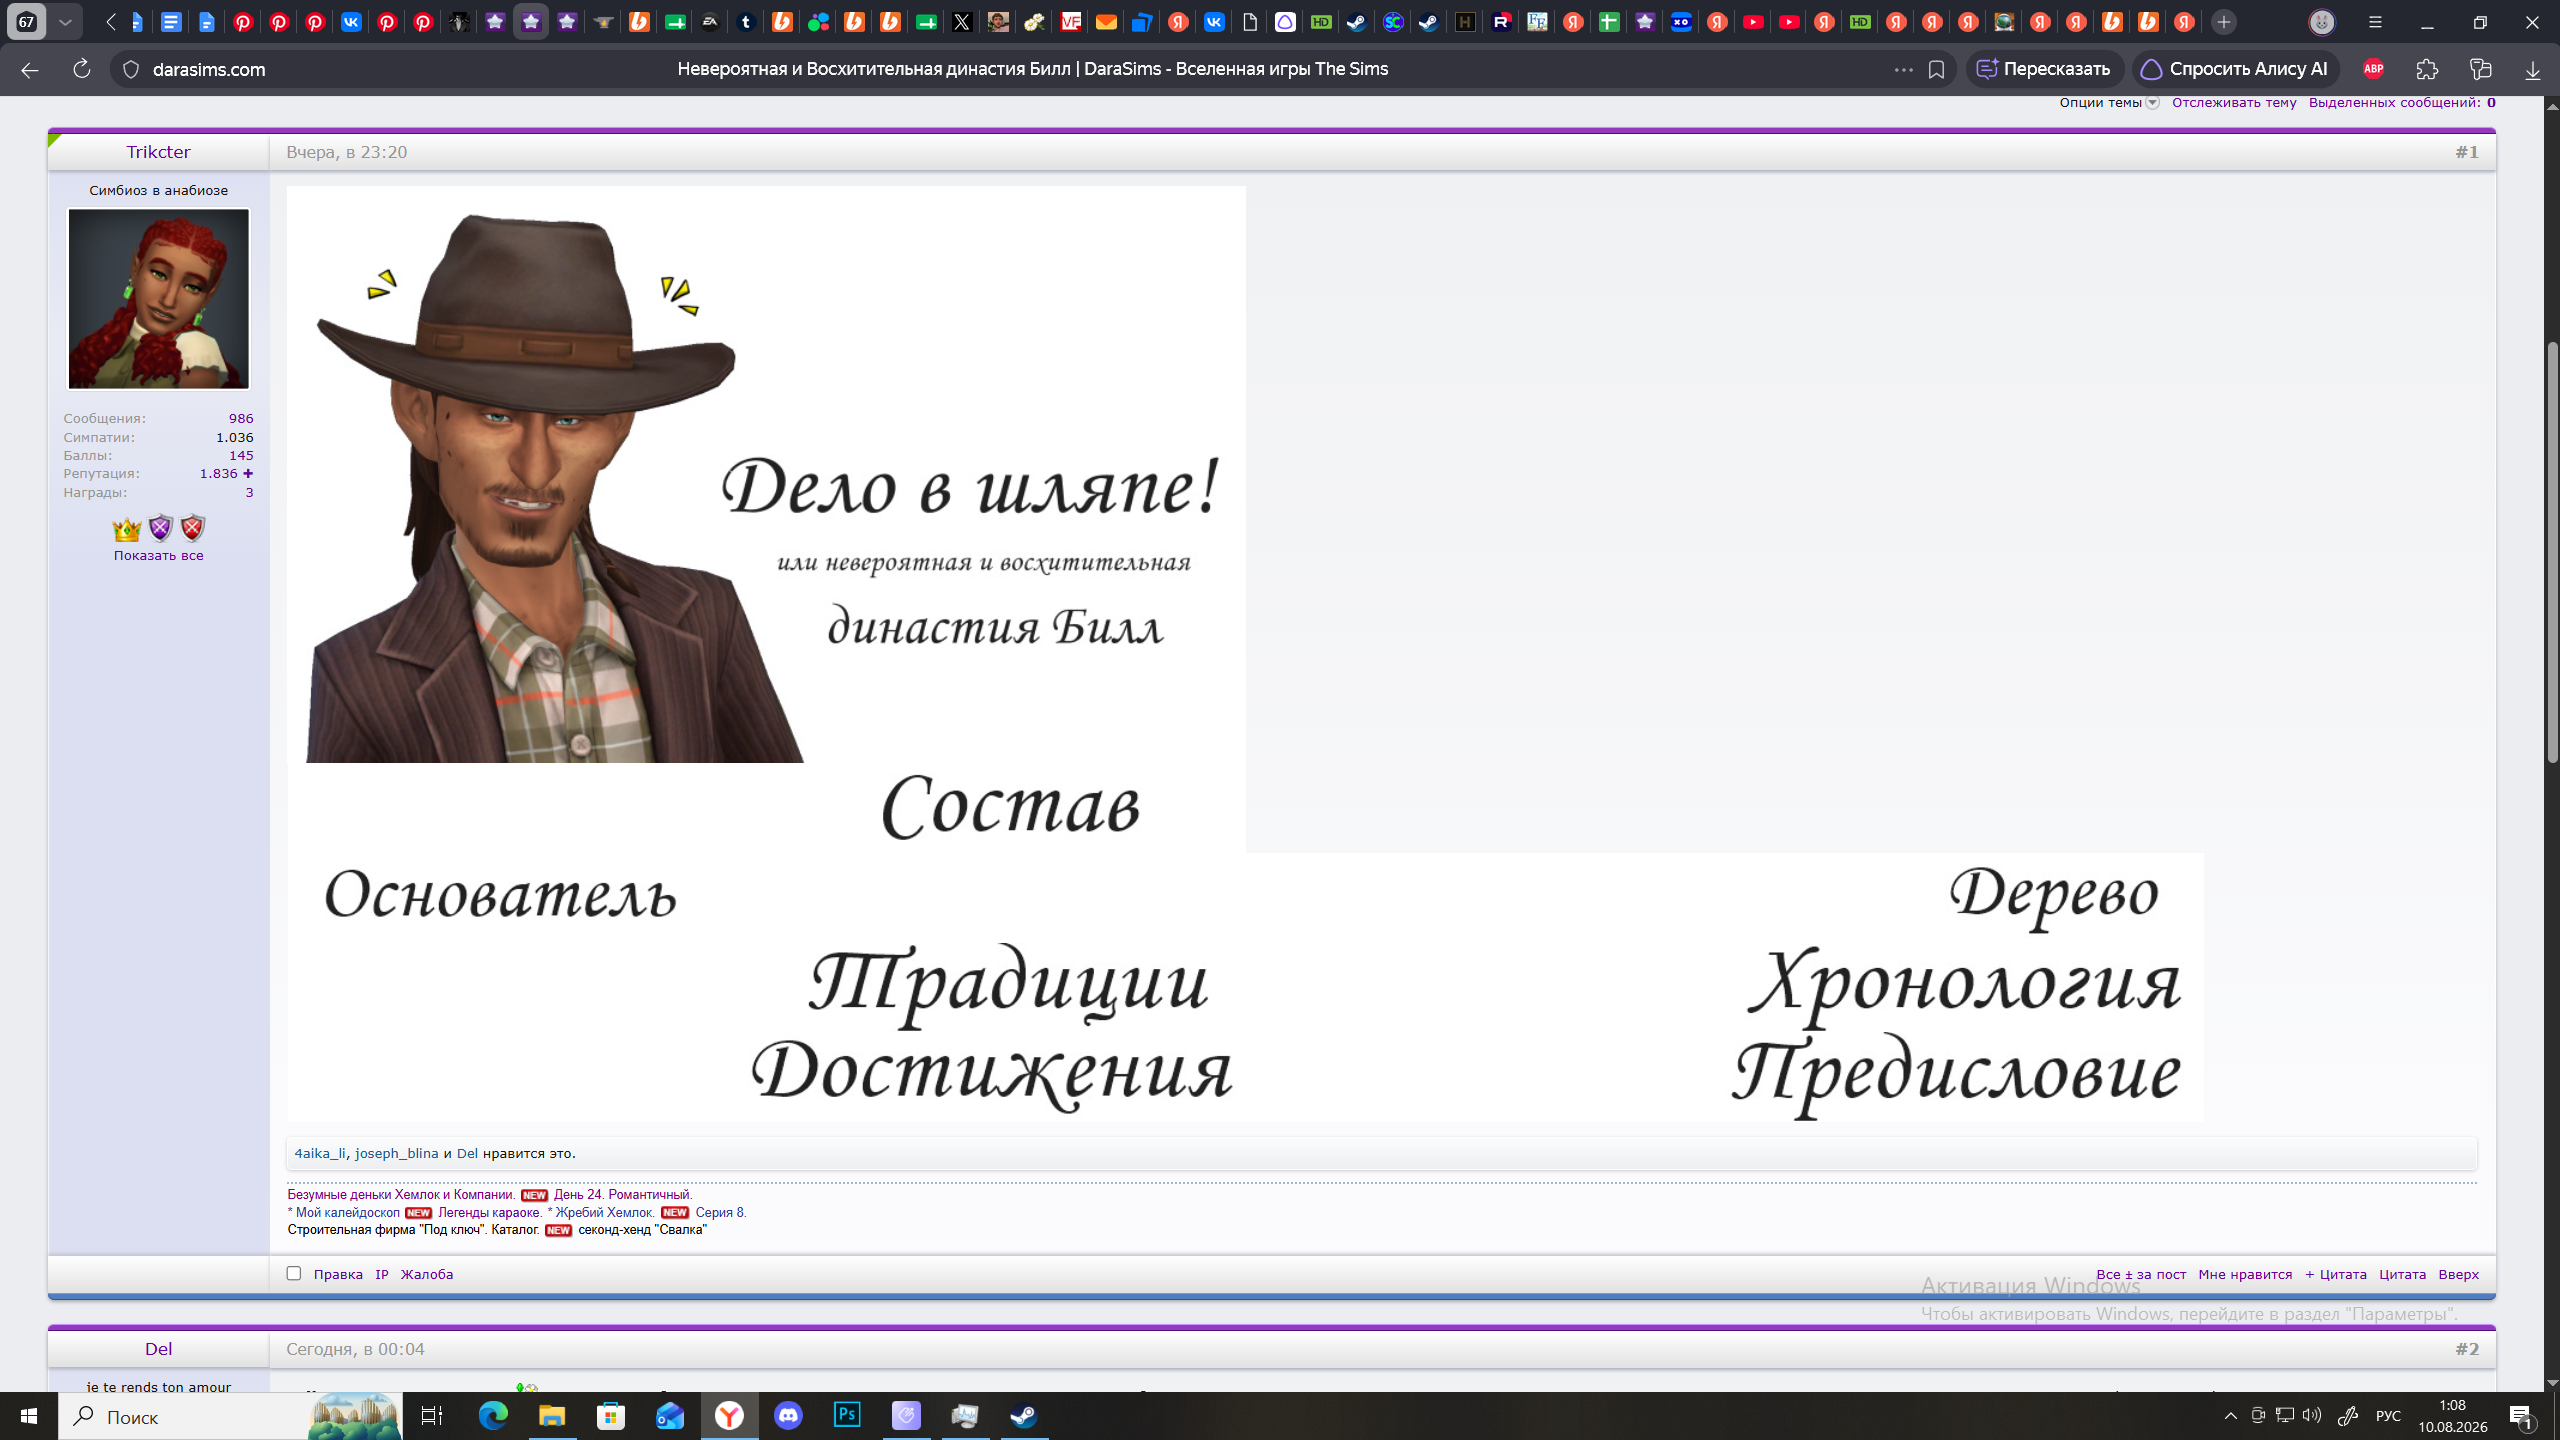Add a new browser tab
This screenshot has width=2560, height=1440.
tap(2224, 22)
